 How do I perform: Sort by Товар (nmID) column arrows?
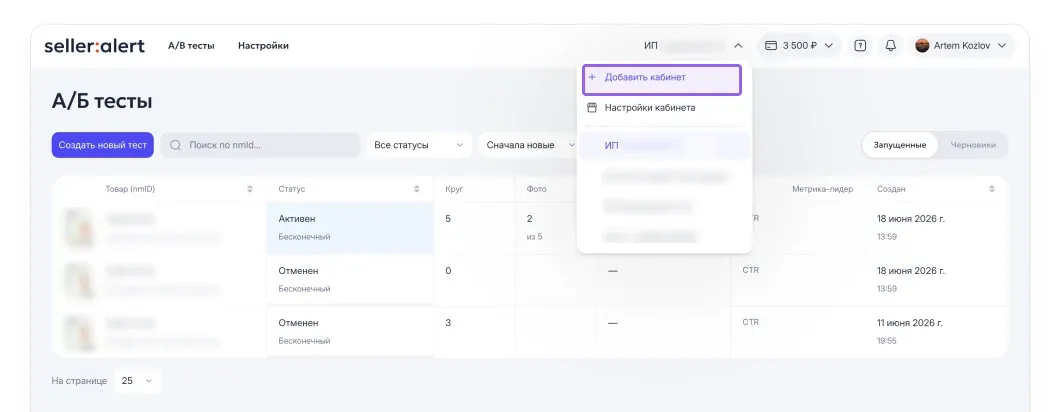point(250,189)
